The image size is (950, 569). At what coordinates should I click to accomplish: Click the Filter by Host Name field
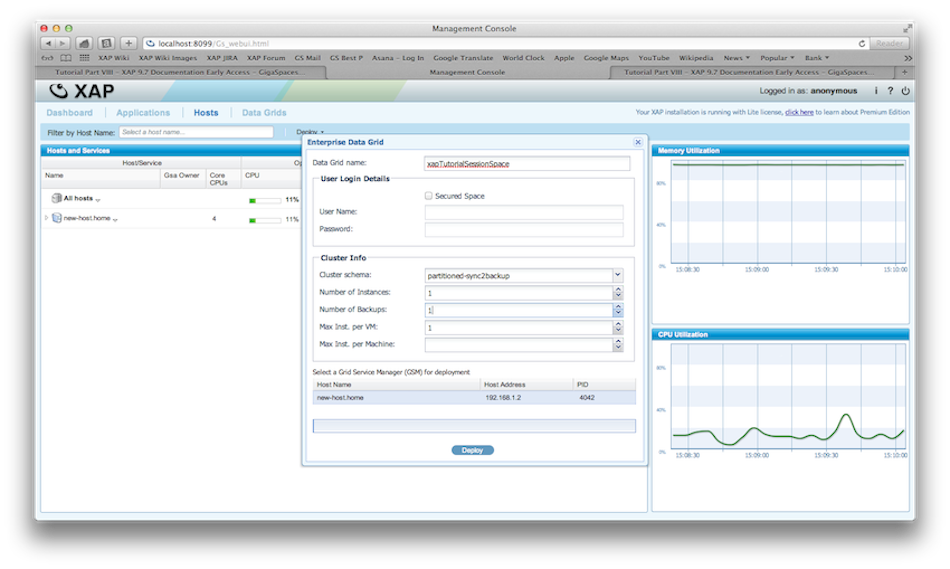(x=196, y=132)
